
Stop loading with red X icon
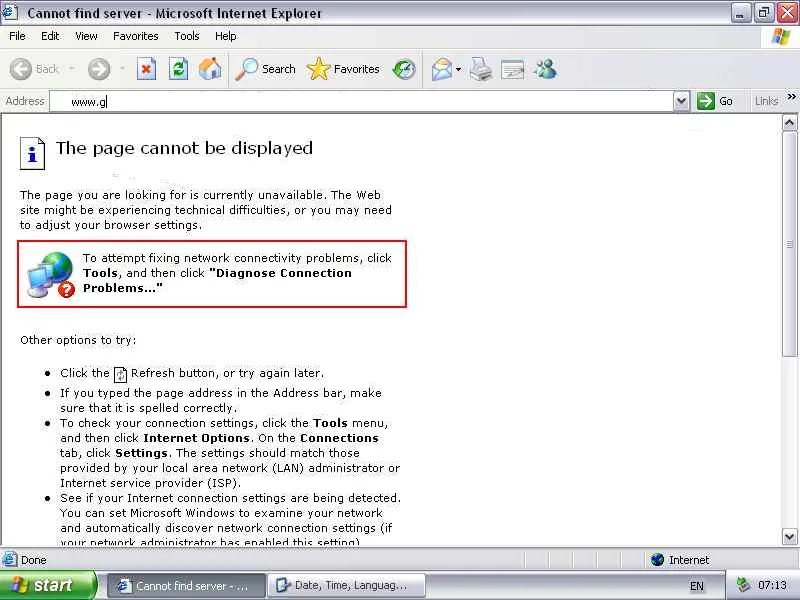click(146, 69)
